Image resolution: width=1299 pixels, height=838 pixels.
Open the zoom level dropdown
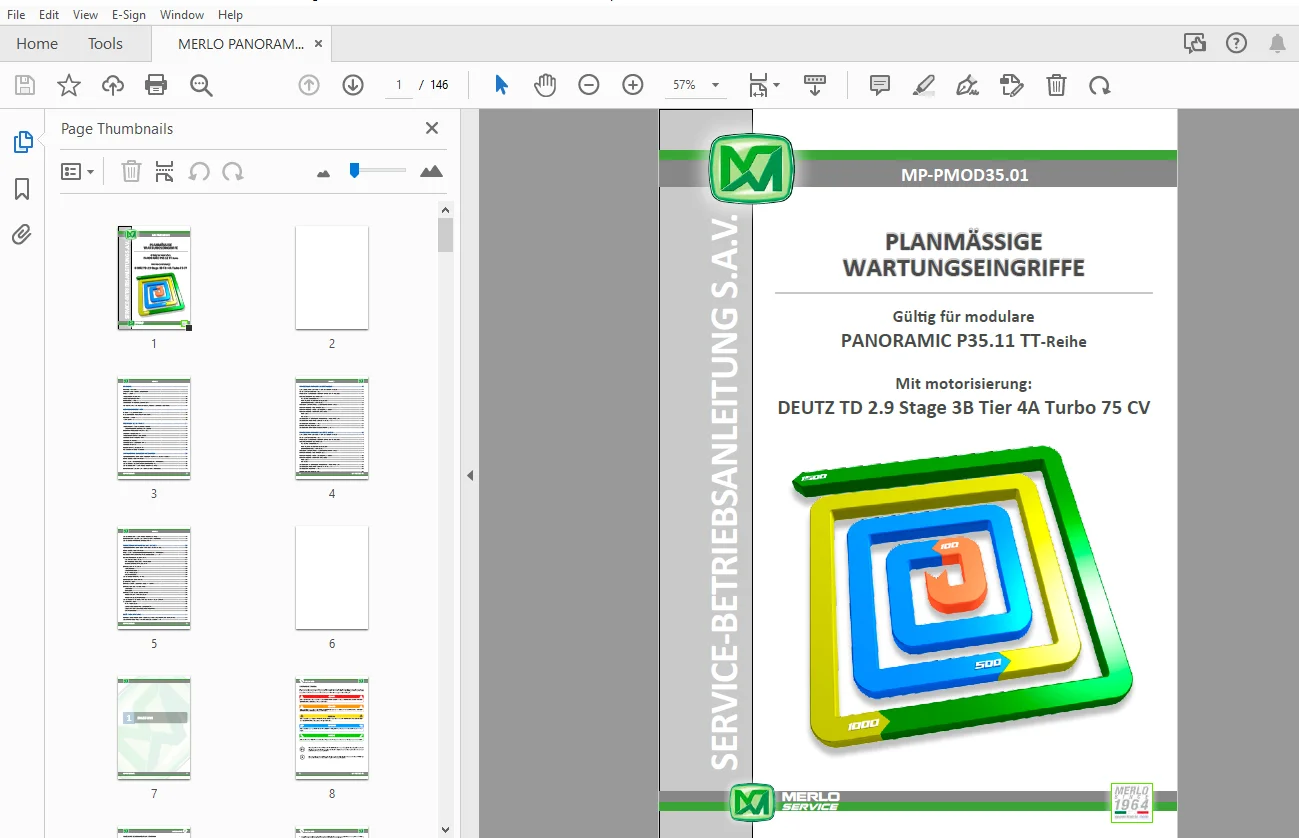point(715,85)
